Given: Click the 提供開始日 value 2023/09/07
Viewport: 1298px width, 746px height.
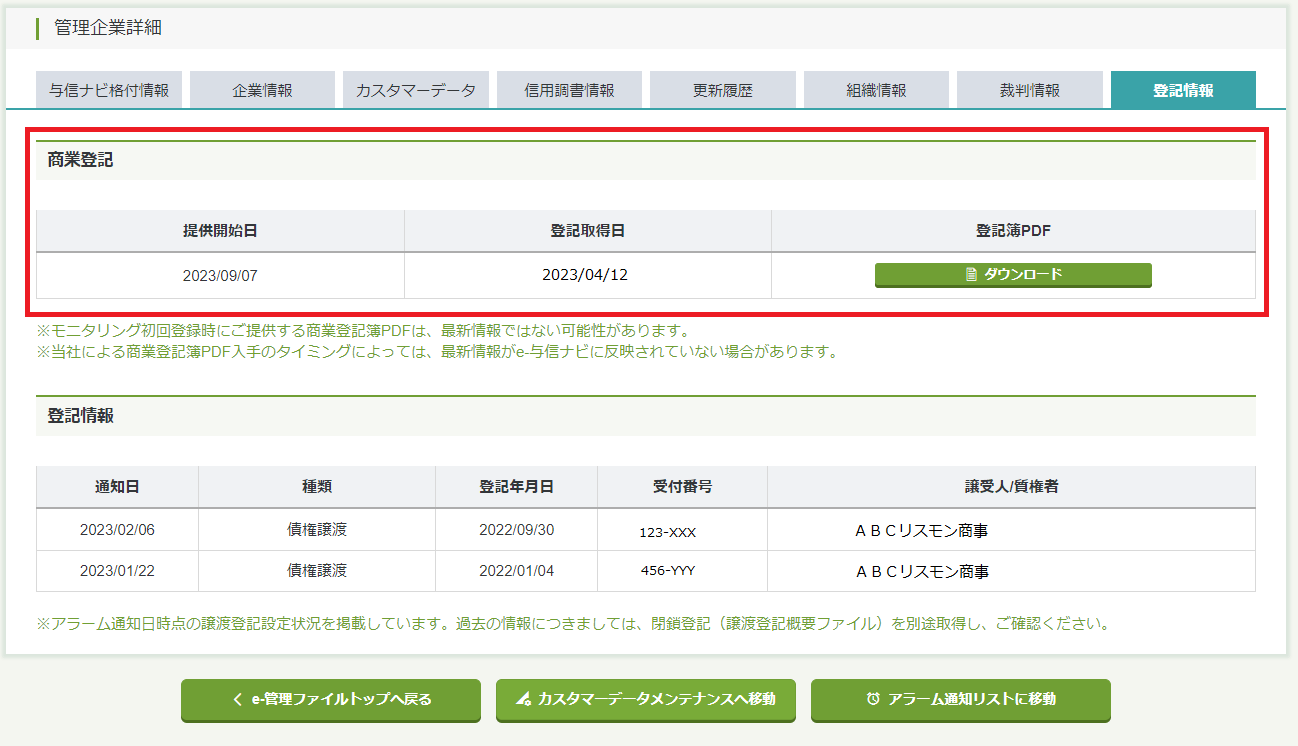Looking at the screenshot, I should pyautogui.click(x=220, y=275).
